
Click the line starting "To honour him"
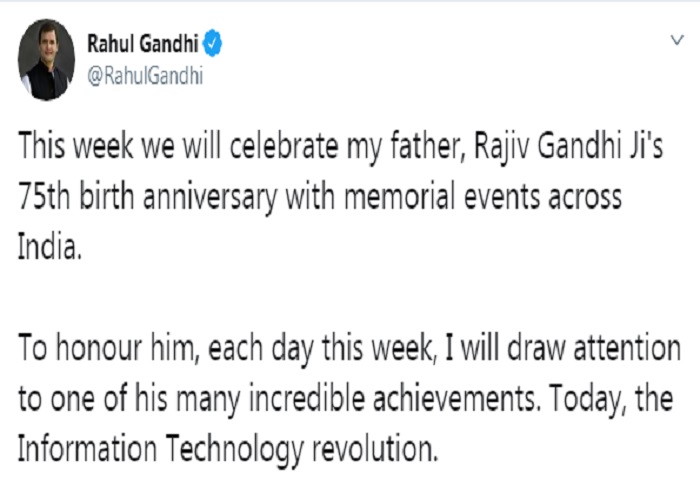[350, 348]
